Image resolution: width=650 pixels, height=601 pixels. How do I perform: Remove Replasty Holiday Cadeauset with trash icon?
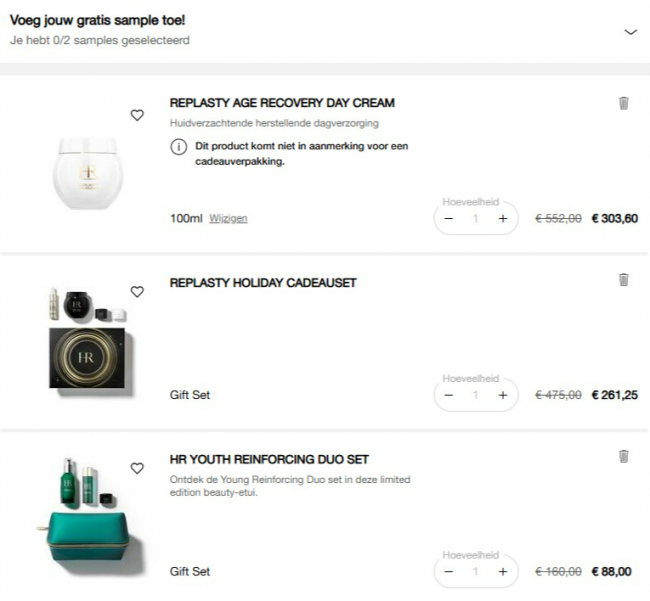(624, 280)
